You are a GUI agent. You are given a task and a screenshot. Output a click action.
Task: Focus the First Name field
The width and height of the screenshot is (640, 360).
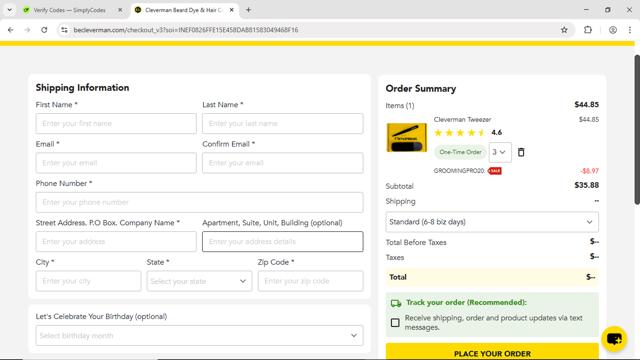point(116,123)
